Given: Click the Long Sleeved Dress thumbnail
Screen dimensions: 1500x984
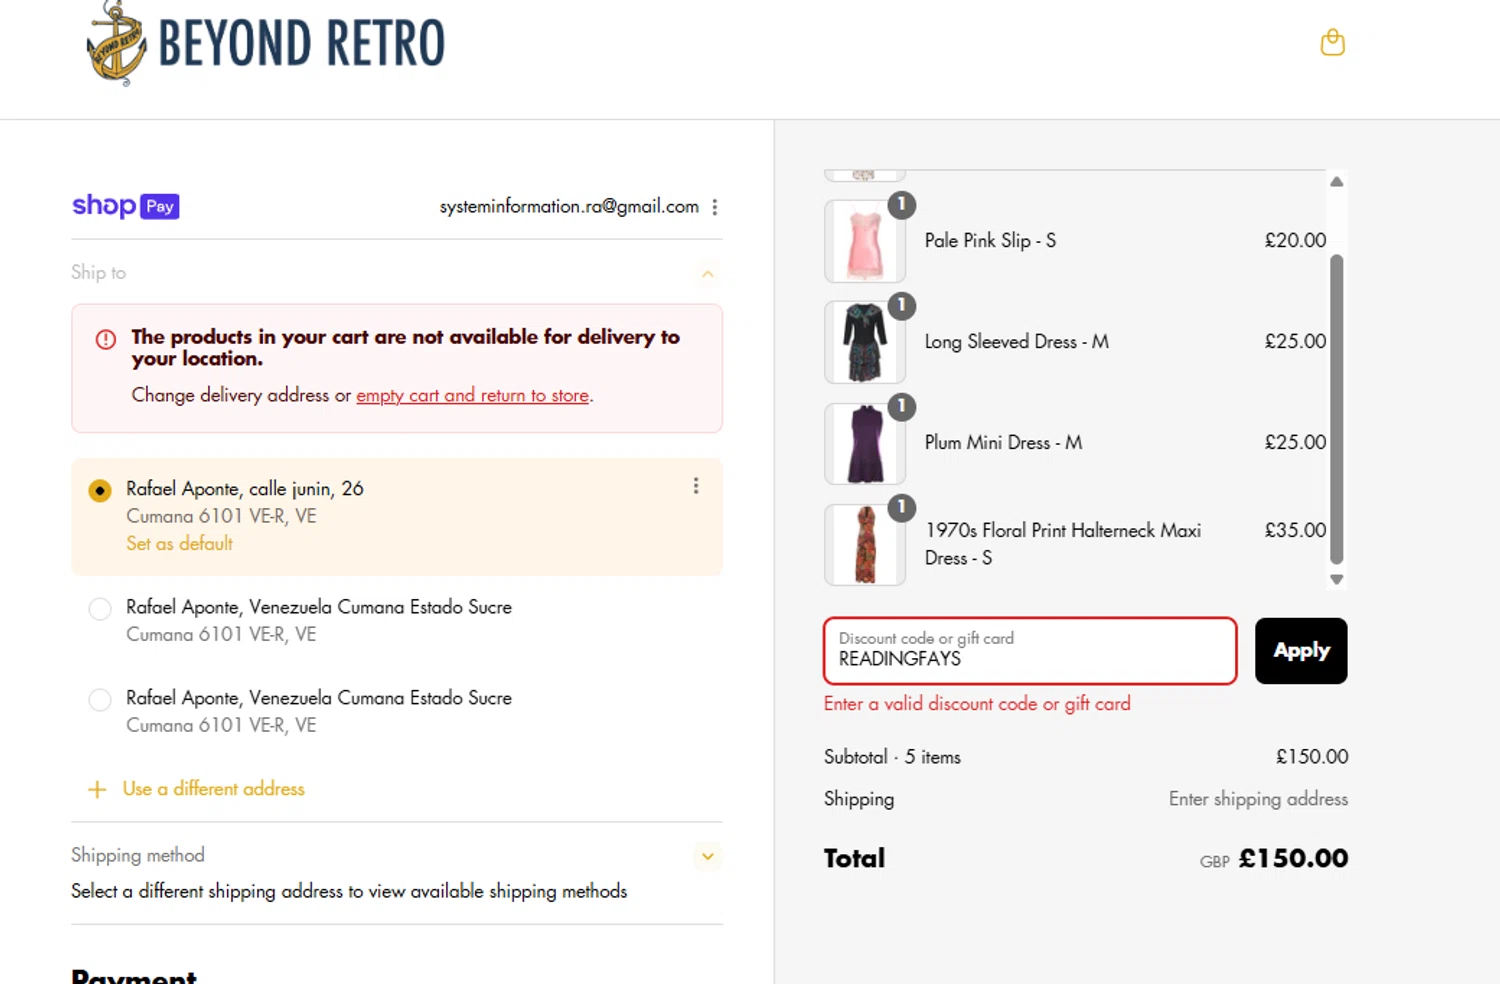Looking at the screenshot, I should (865, 342).
